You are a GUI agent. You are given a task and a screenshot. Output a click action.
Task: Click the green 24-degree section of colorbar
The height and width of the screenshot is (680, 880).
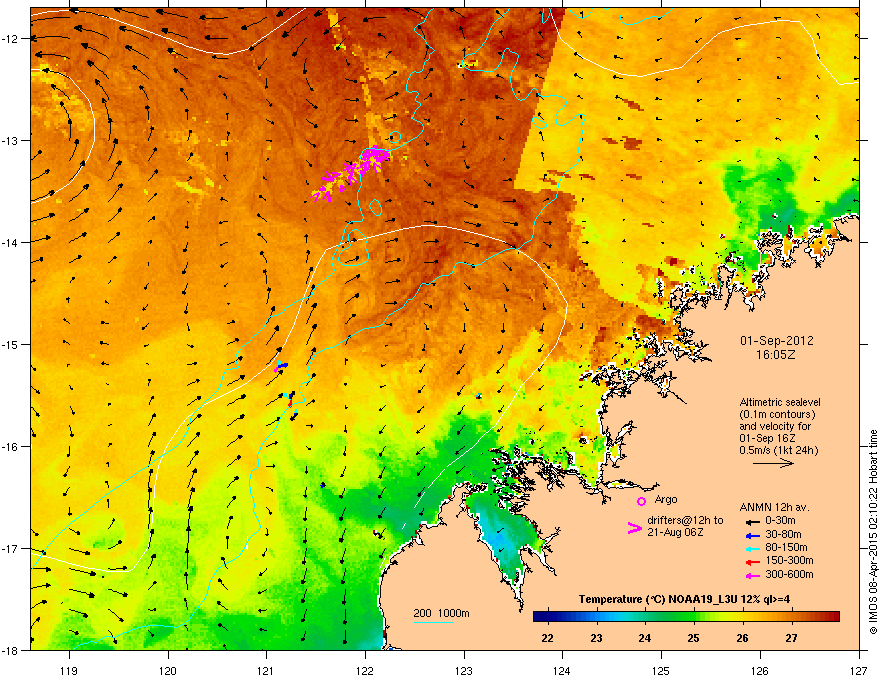pyautogui.click(x=645, y=617)
